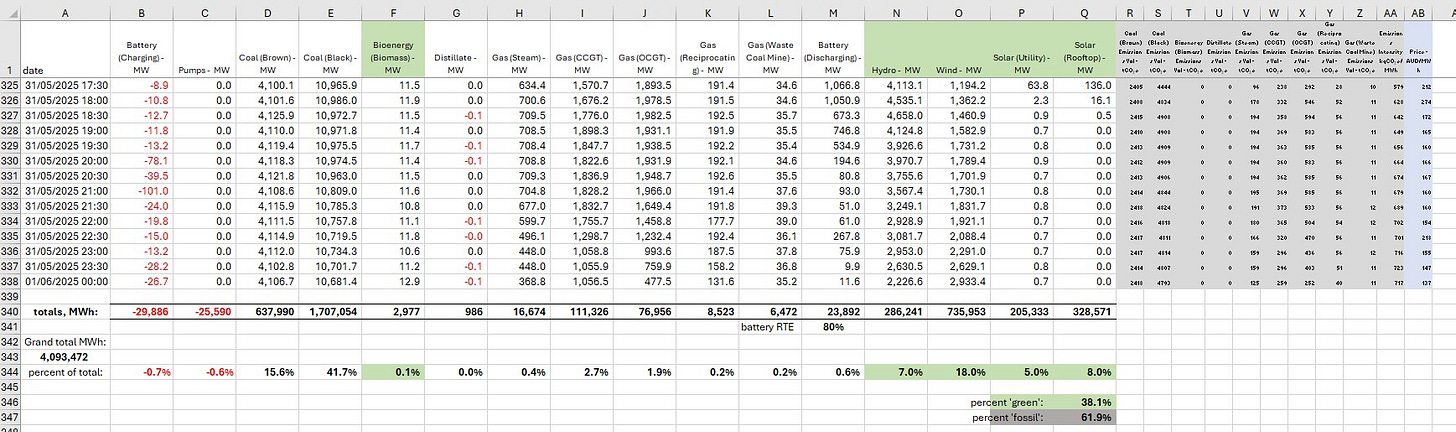Image resolution: width=1456 pixels, height=432 pixels.
Task: Click the 'Grand total MWh:' label
Action: [65, 342]
